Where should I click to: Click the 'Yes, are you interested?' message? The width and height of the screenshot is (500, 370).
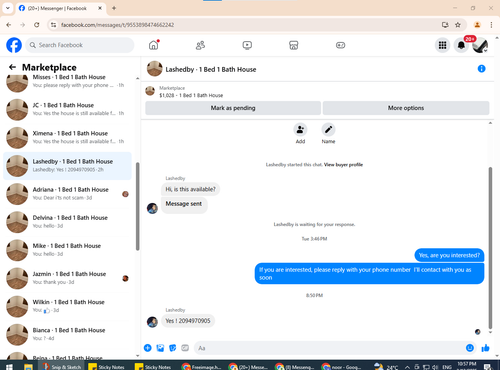point(449,255)
